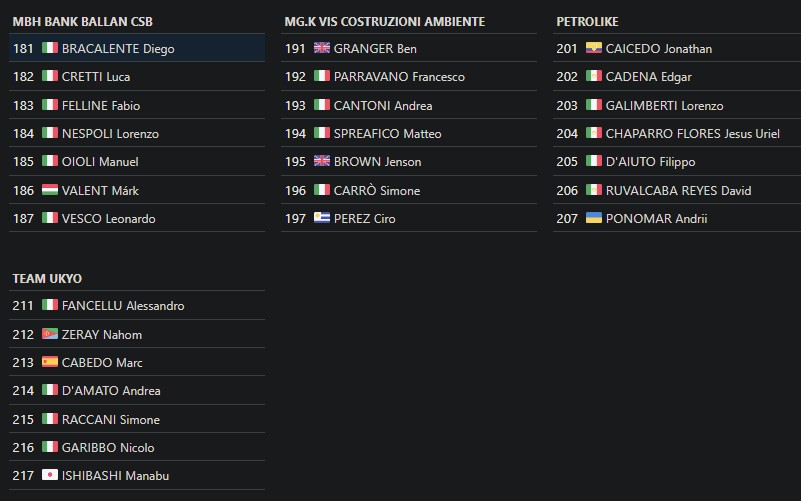801x501 pixels.
Task: Open rider FELLINE Fabio's profile
Action: (x=101, y=105)
